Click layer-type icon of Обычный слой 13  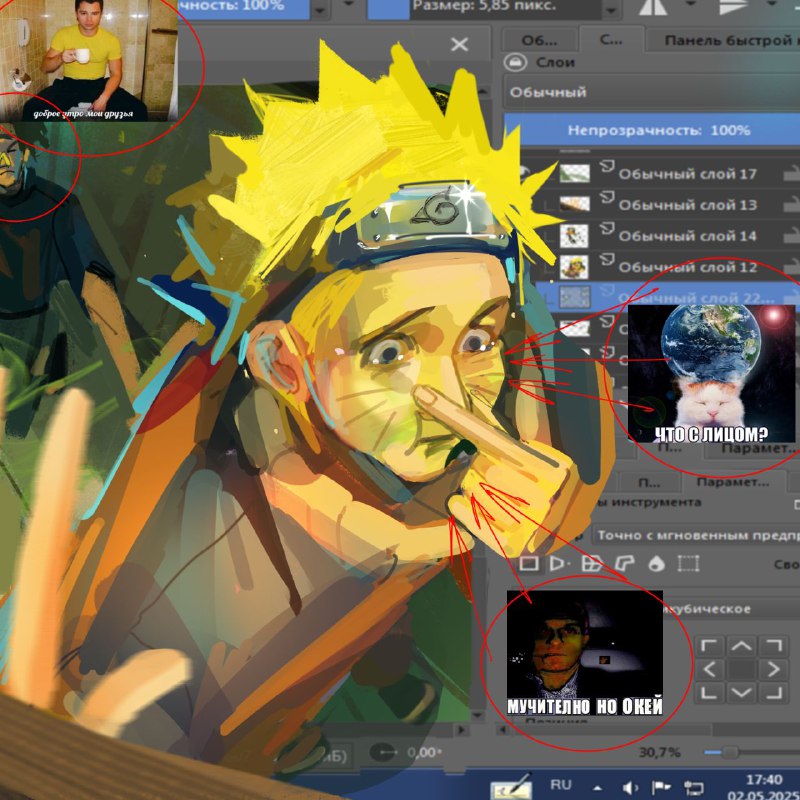[x=607, y=197]
